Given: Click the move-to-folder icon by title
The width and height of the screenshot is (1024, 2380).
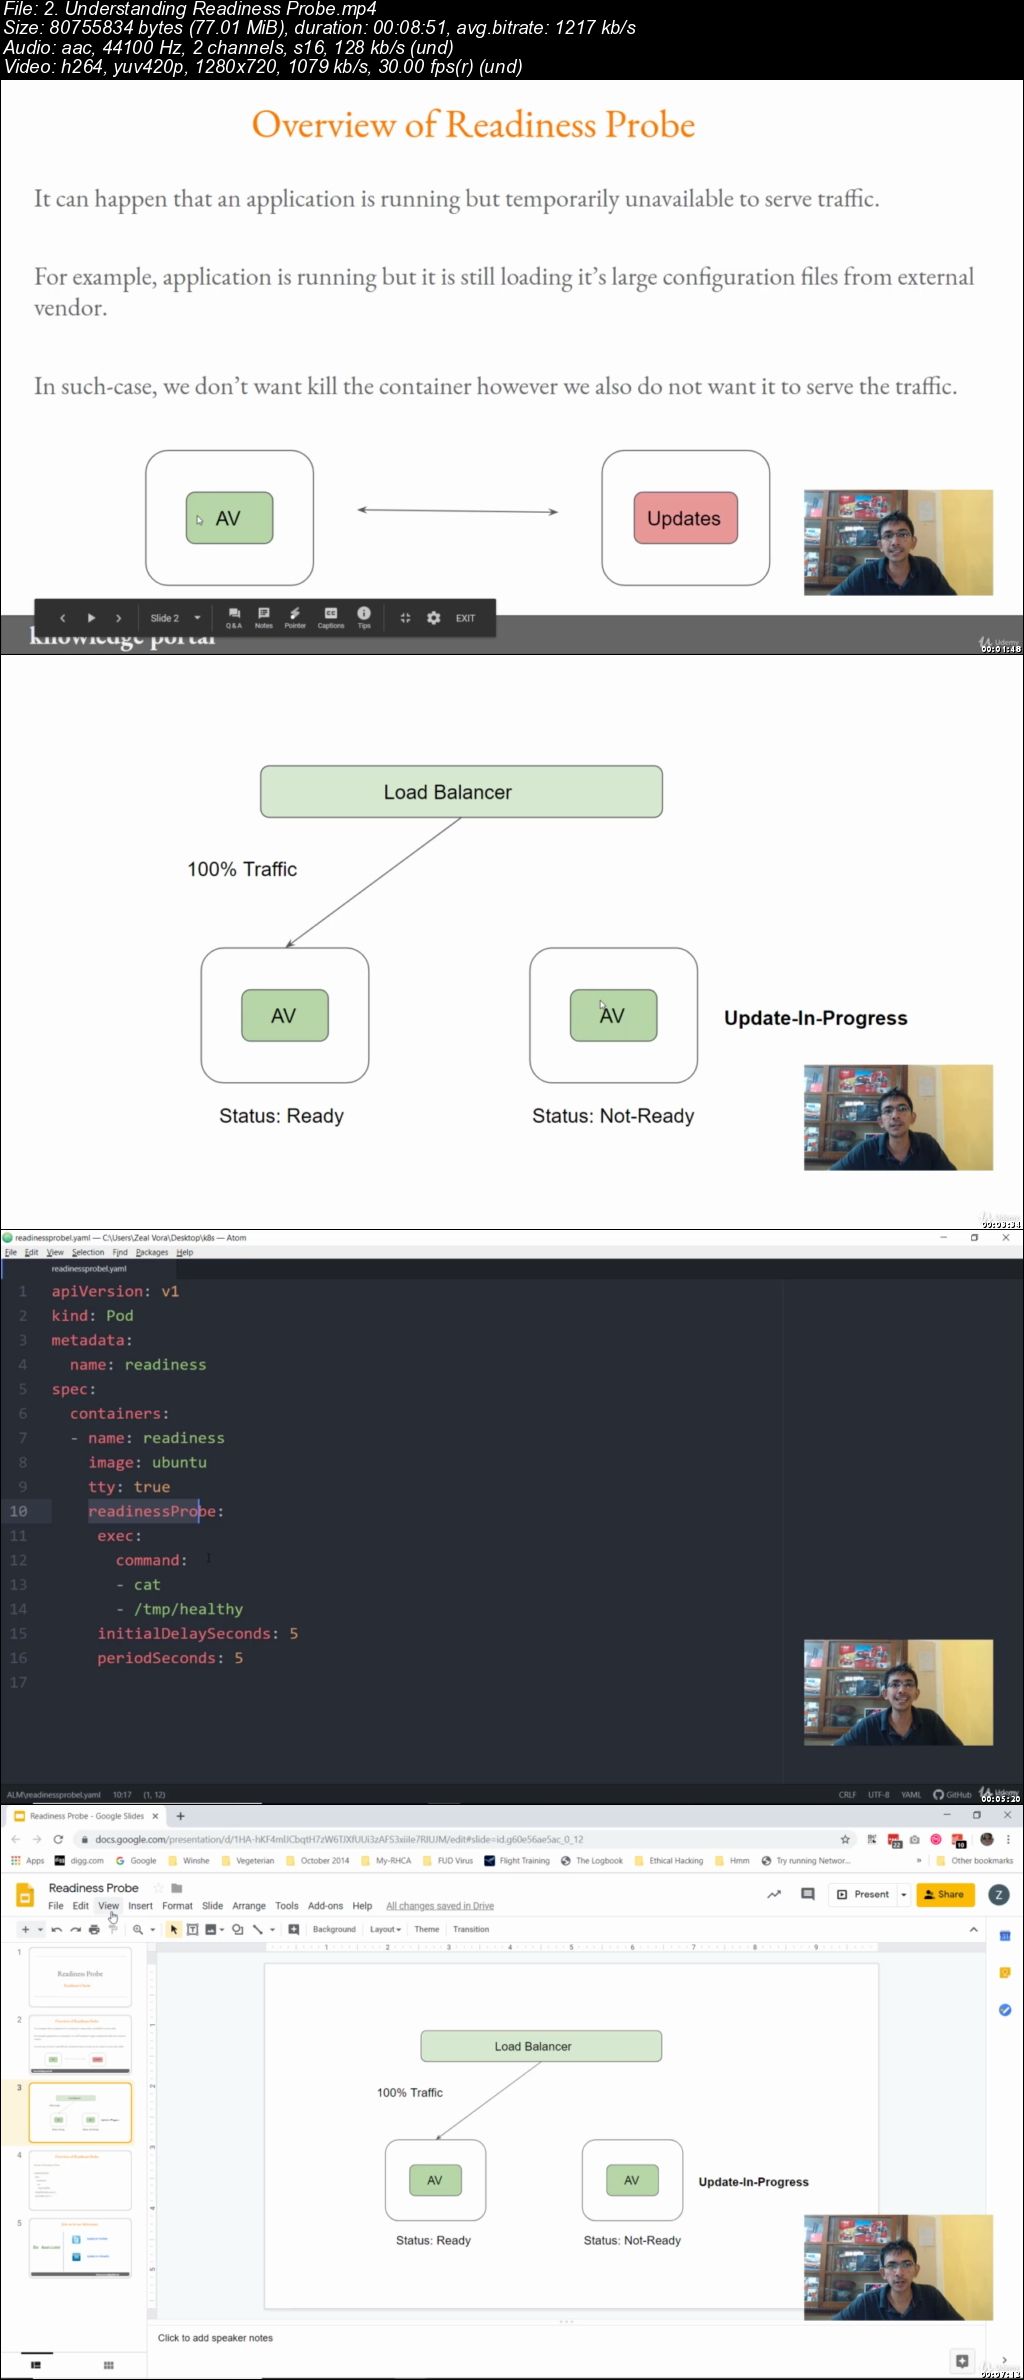Looking at the screenshot, I should tap(177, 1888).
